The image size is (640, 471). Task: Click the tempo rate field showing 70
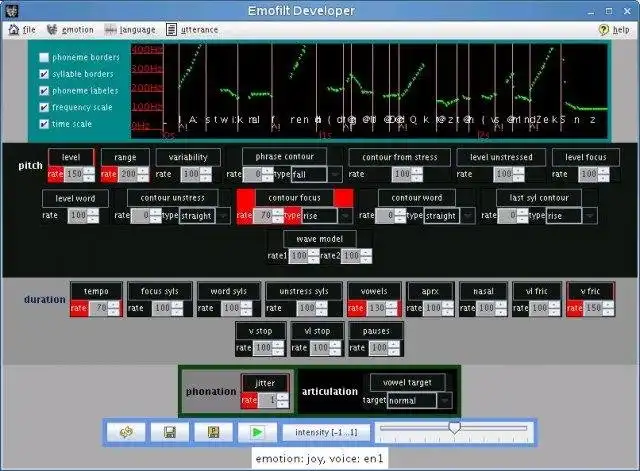click(99, 308)
